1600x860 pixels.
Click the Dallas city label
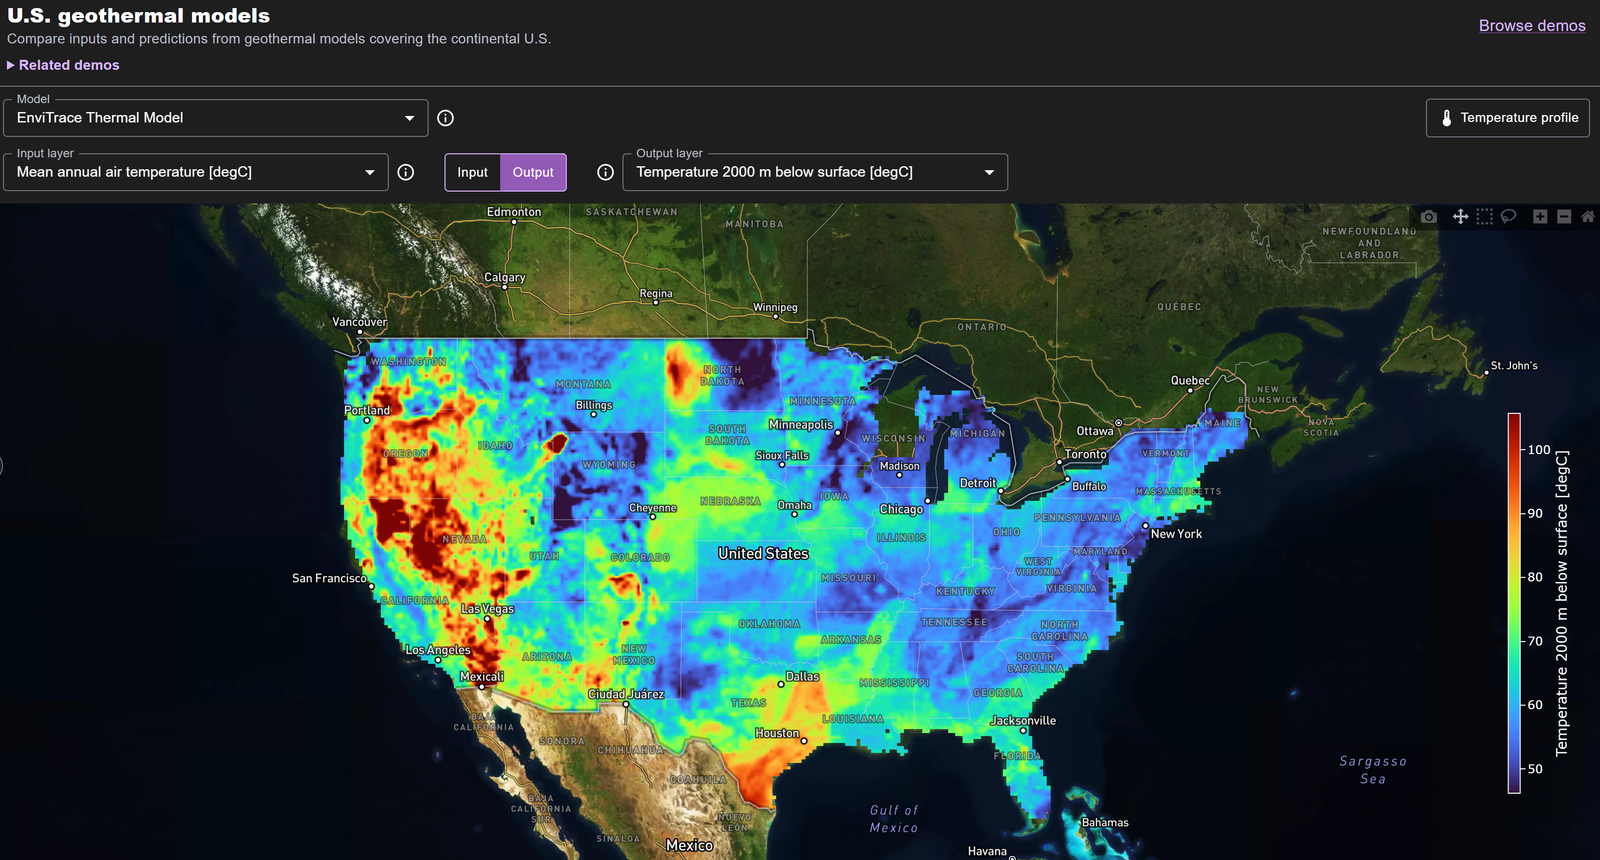click(x=802, y=677)
